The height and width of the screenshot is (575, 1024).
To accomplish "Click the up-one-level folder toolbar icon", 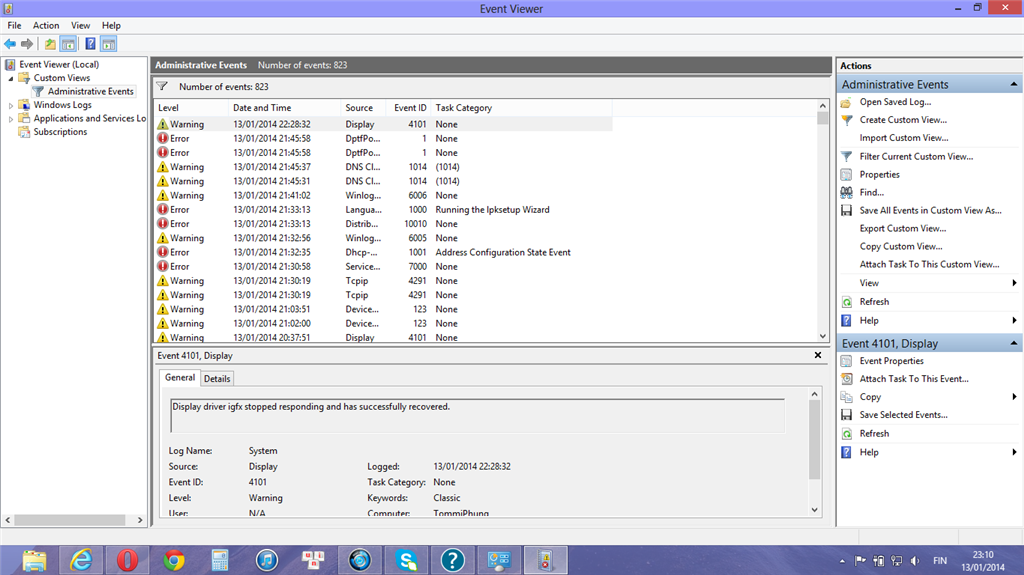I will pos(50,44).
